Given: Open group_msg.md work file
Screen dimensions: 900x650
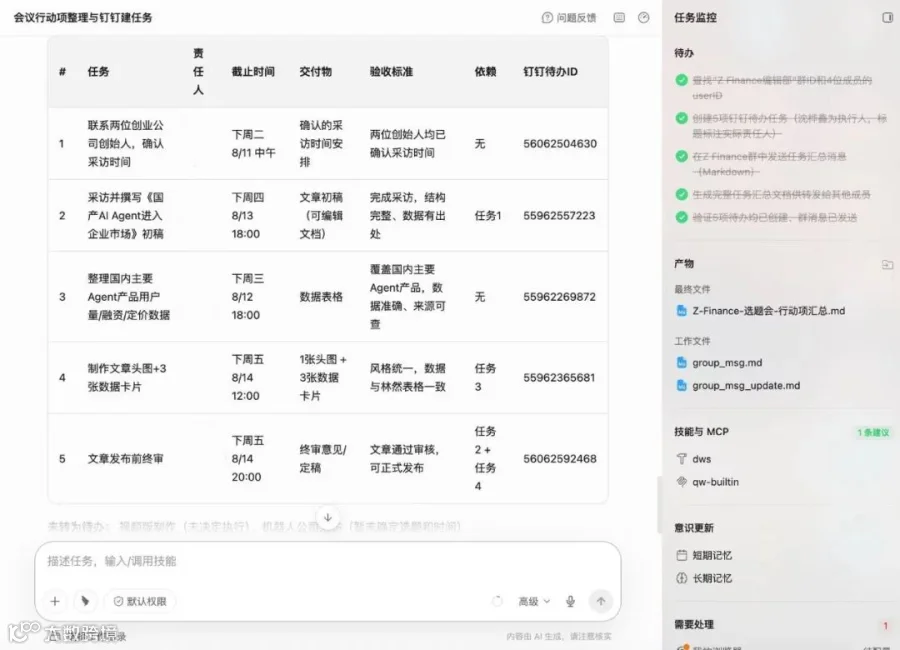Looking at the screenshot, I should point(727,363).
